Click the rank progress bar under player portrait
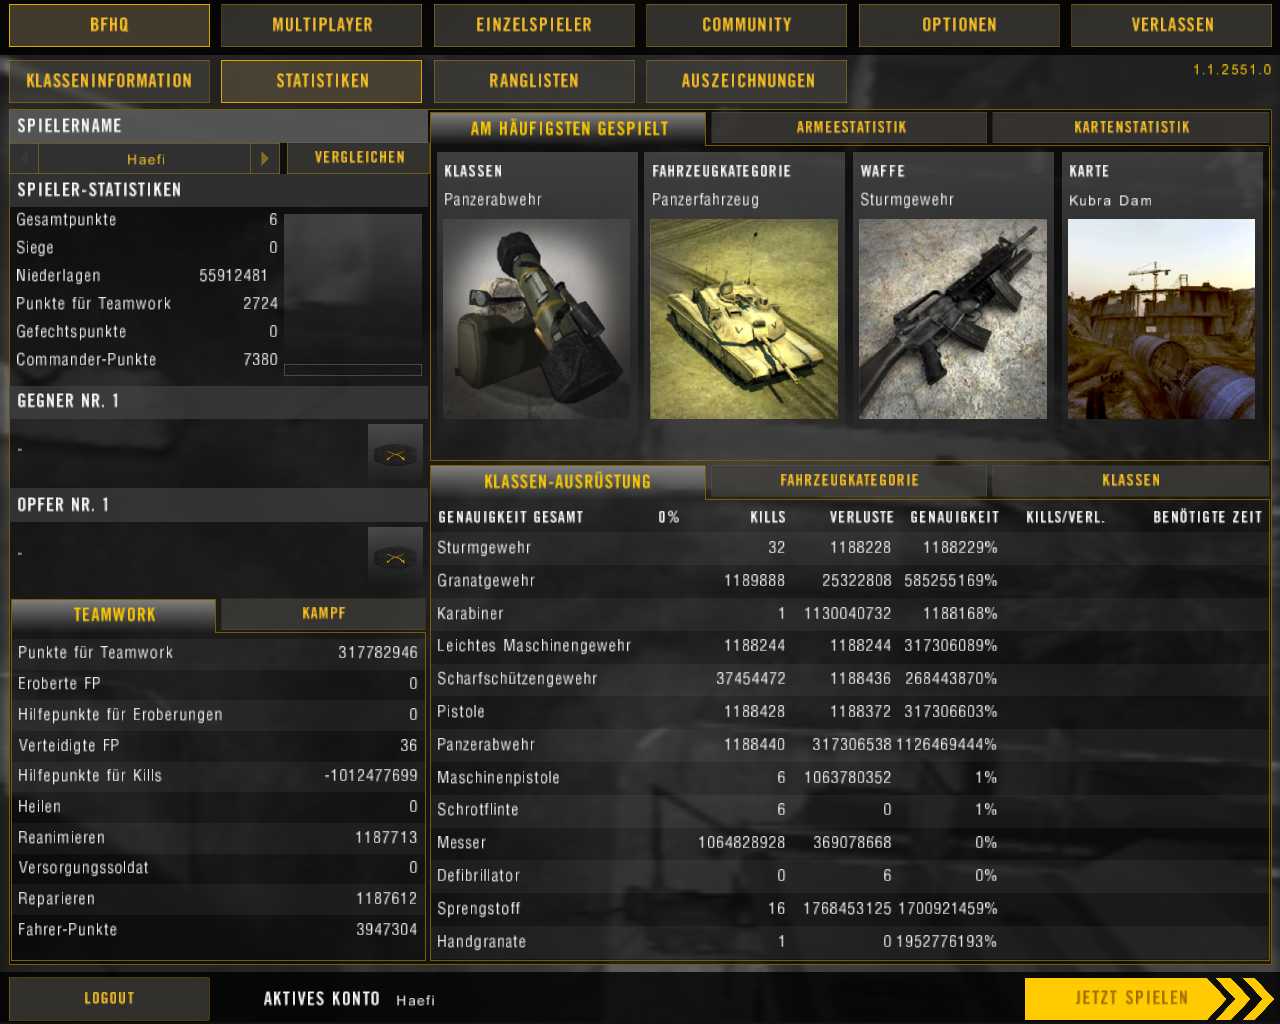This screenshot has height=1024, width=1280. pyautogui.click(x=352, y=370)
